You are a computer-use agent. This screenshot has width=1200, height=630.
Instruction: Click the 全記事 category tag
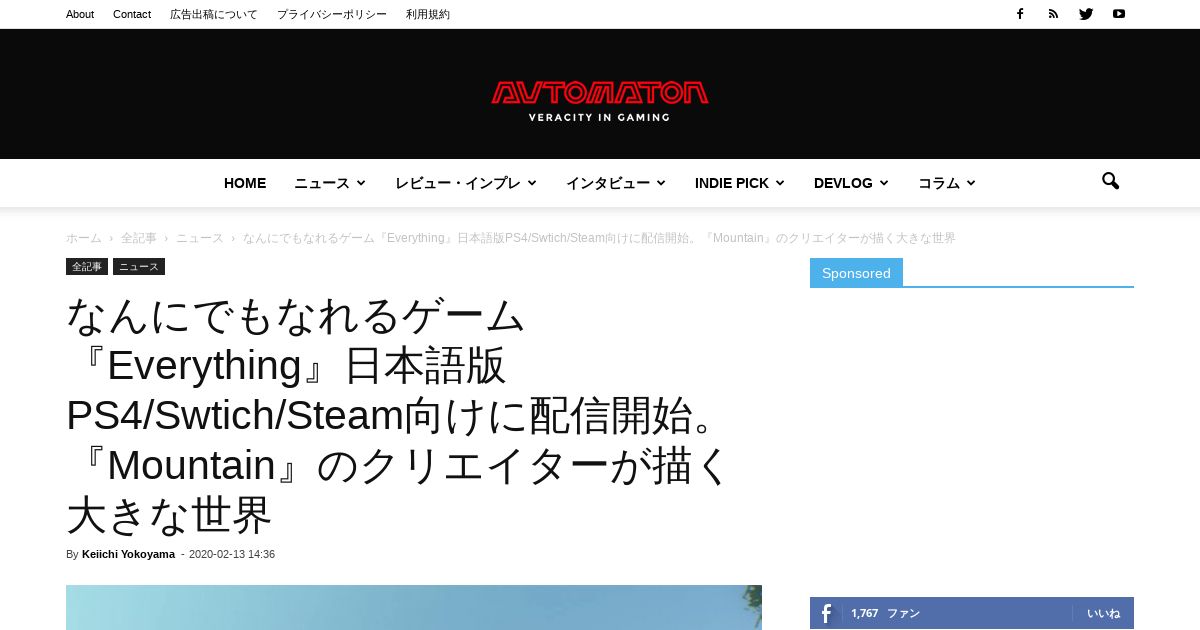87,267
